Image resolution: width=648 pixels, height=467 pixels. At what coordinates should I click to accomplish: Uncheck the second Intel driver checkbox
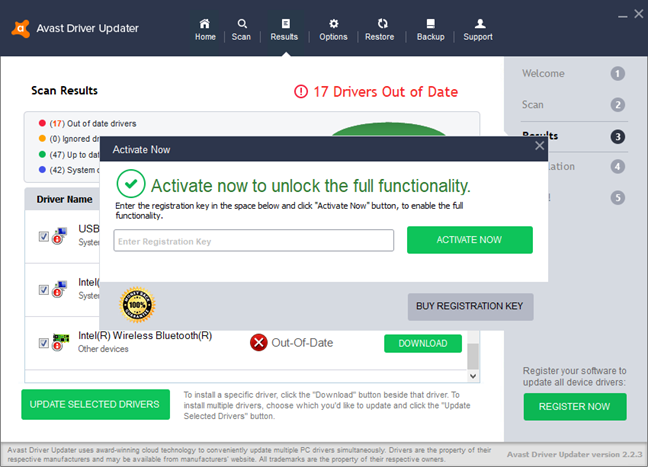pyautogui.click(x=43, y=290)
